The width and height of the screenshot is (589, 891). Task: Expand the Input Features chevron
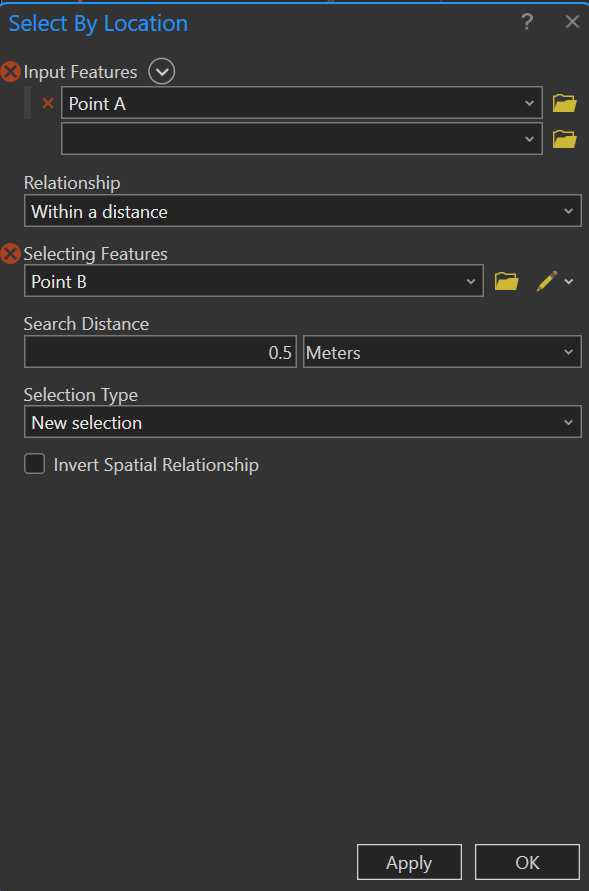(x=161, y=71)
